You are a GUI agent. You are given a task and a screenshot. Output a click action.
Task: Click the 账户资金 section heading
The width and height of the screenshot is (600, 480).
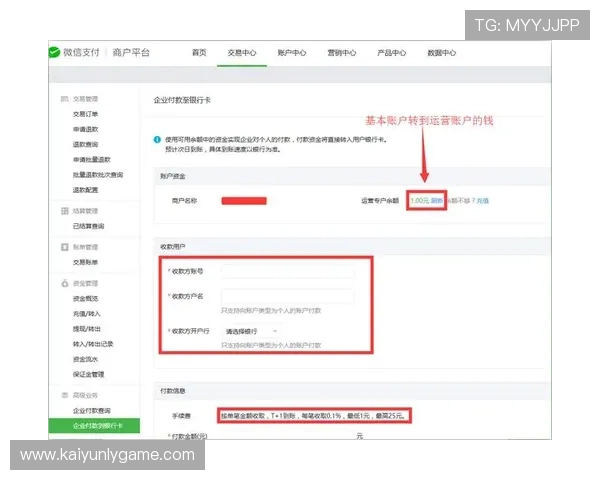(x=173, y=176)
